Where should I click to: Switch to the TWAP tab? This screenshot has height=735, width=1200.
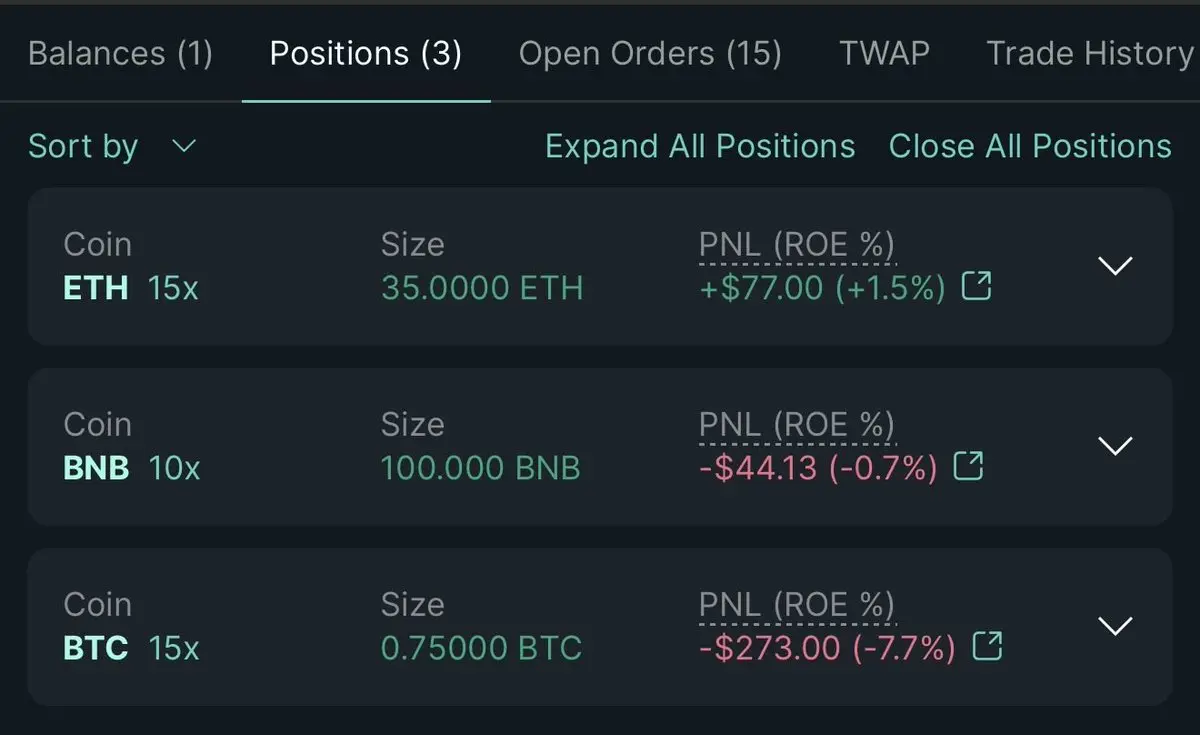884,53
